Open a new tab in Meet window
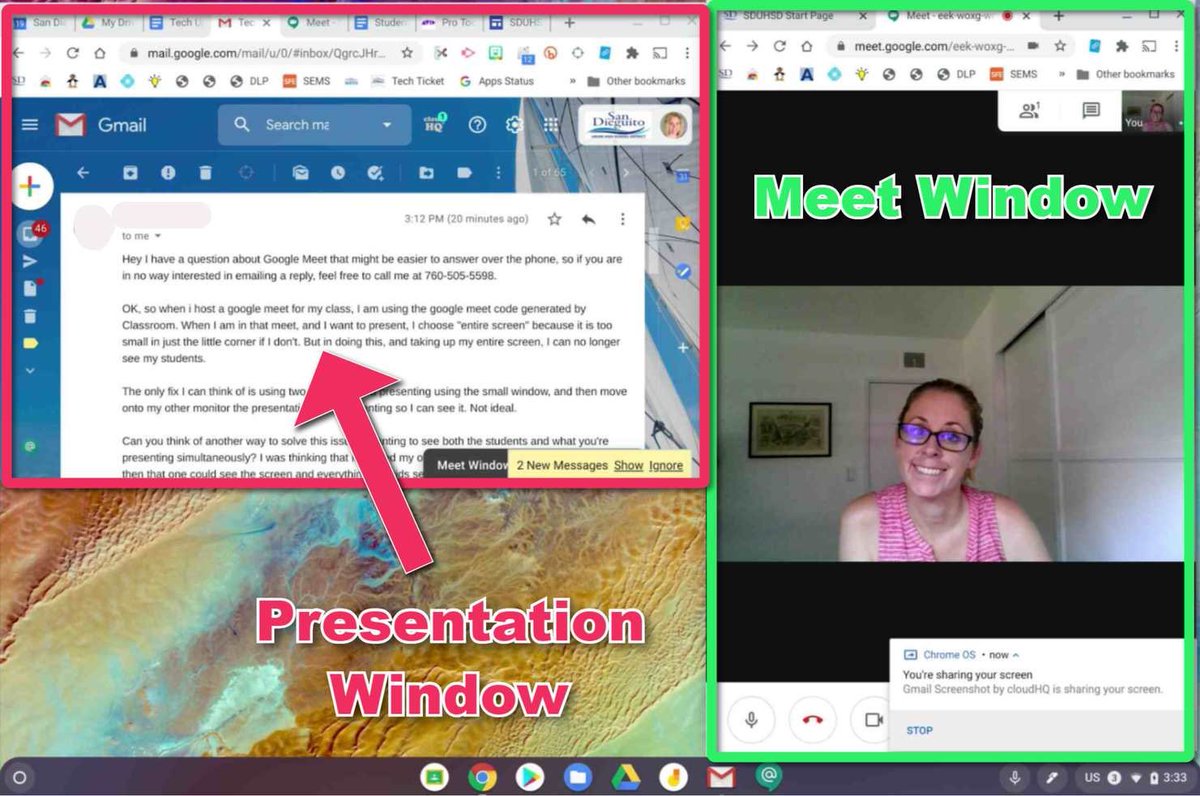The width and height of the screenshot is (1200, 796). (1058, 16)
